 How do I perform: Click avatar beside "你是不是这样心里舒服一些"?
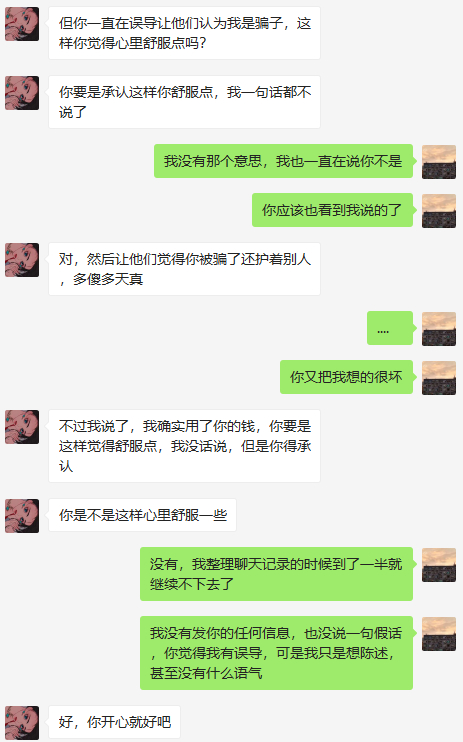22,516
